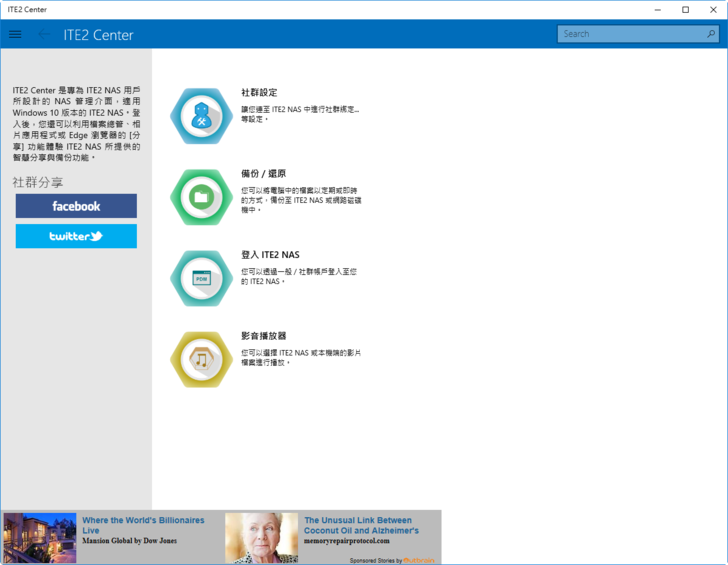
Task: Select the 社群設定 title text
Action: [259, 92]
